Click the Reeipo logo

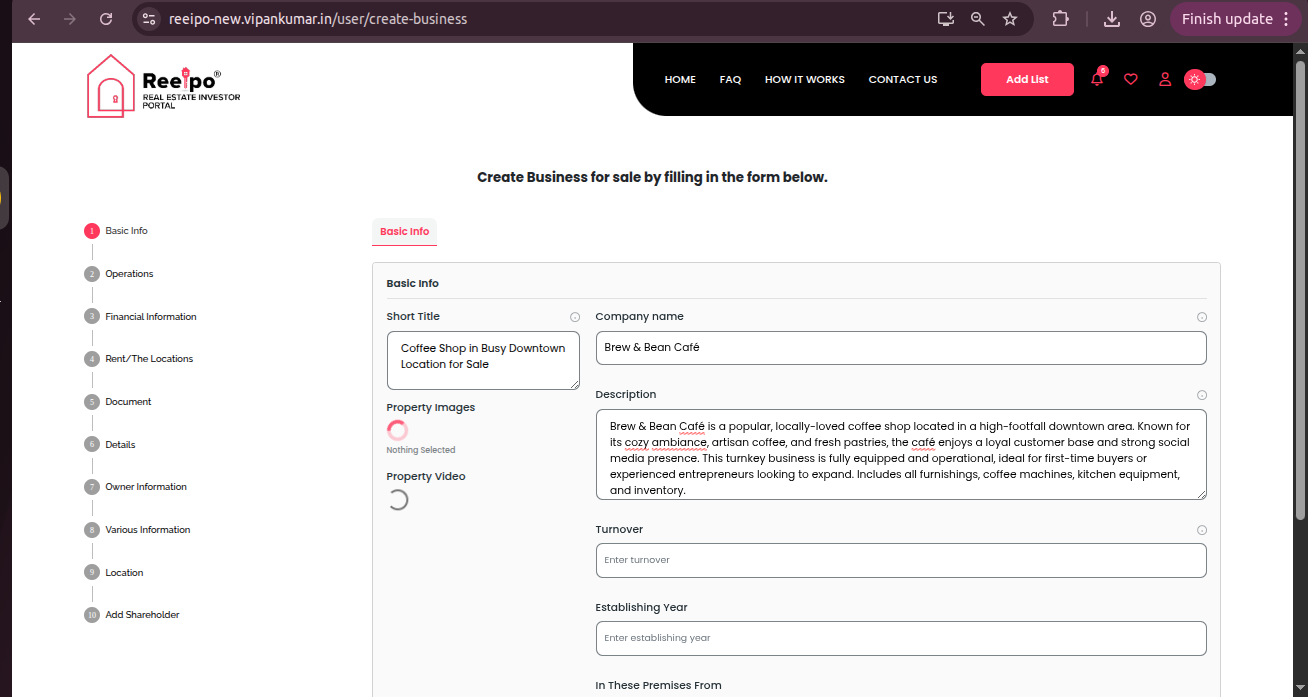pyautogui.click(x=163, y=86)
